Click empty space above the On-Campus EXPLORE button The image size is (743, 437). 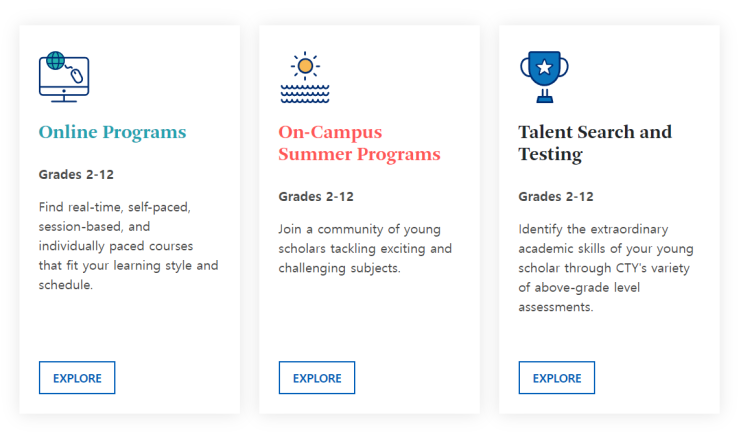pos(369,319)
